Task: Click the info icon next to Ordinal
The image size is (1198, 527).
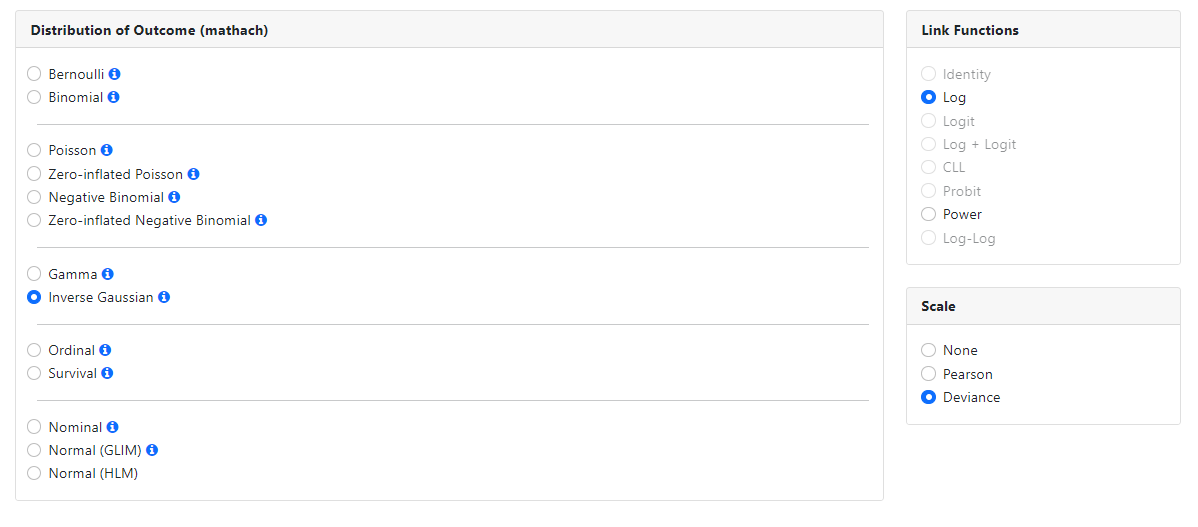Action: click(x=106, y=350)
